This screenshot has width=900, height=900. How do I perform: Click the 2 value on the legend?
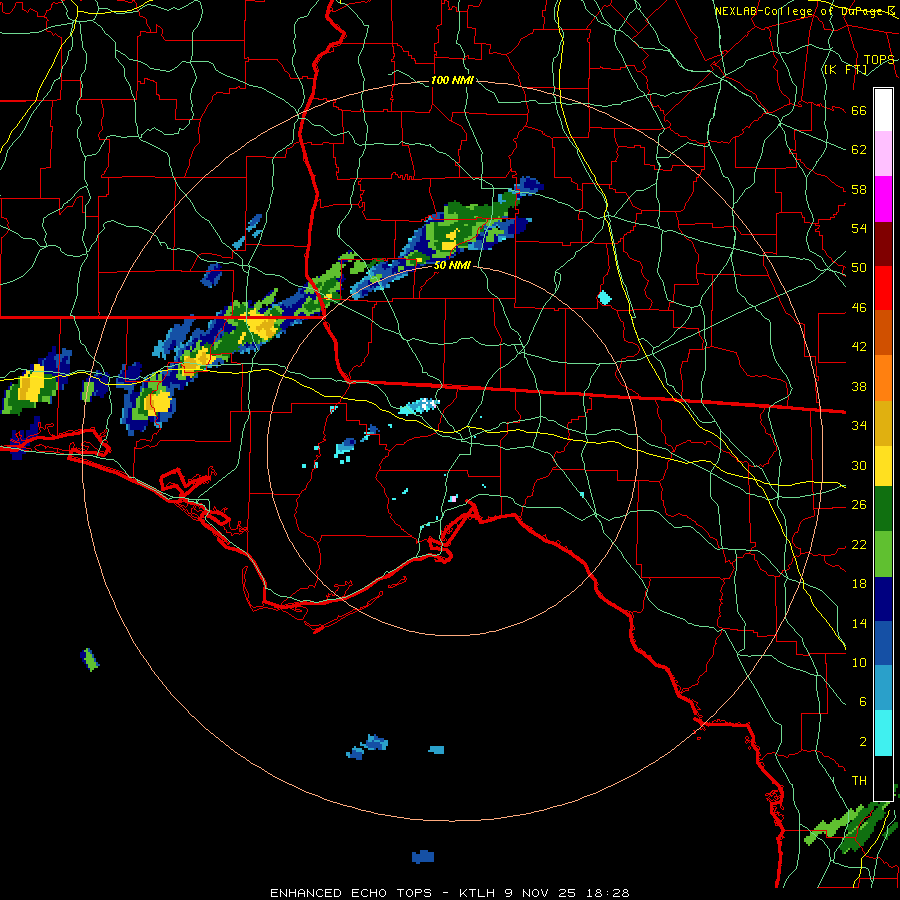click(x=863, y=741)
